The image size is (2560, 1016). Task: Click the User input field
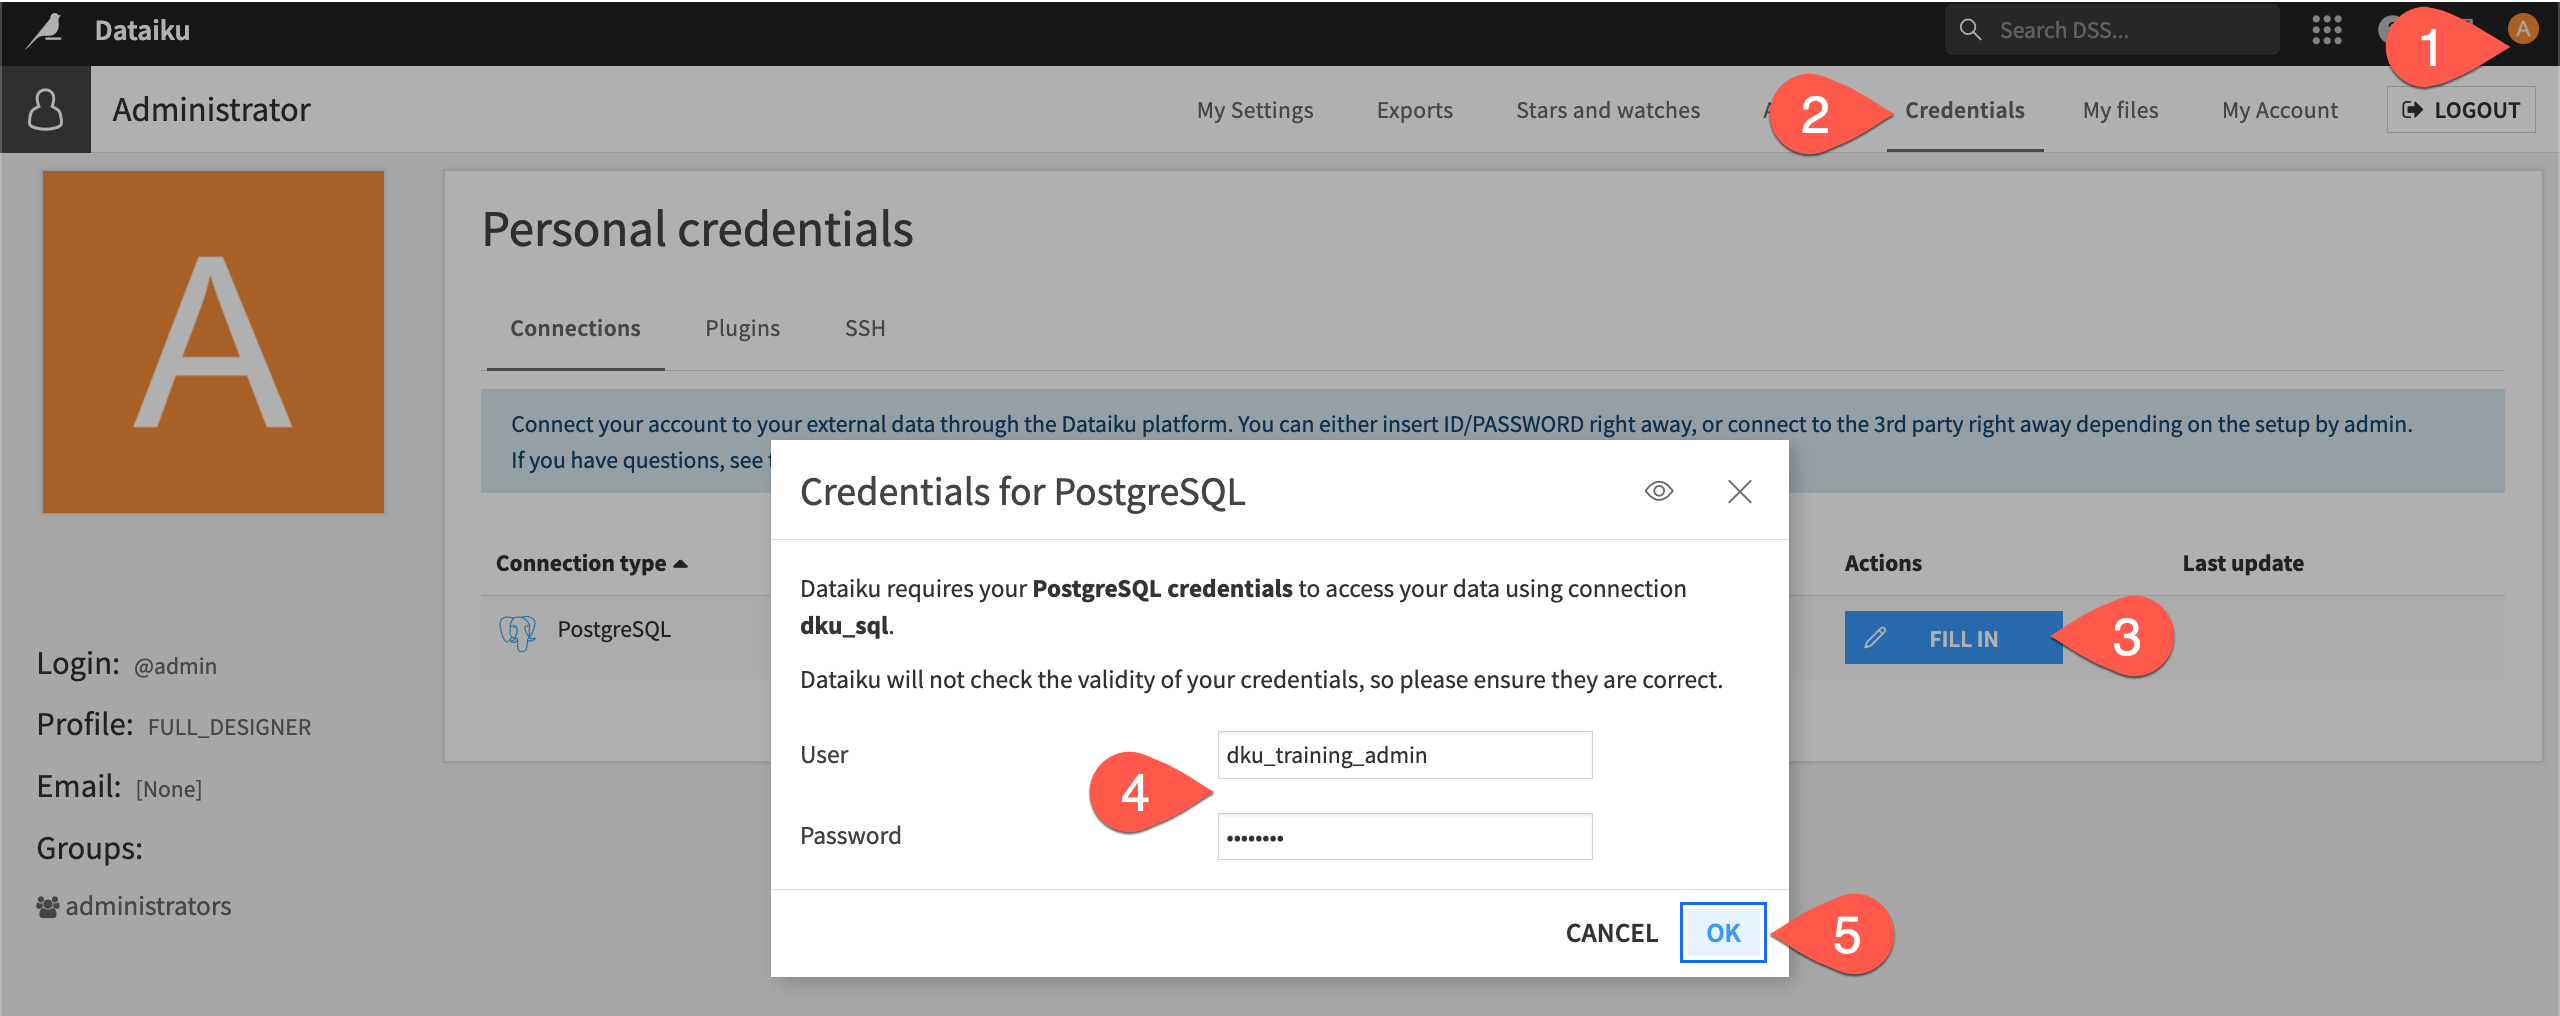pyautogui.click(x=1404, y=755)
